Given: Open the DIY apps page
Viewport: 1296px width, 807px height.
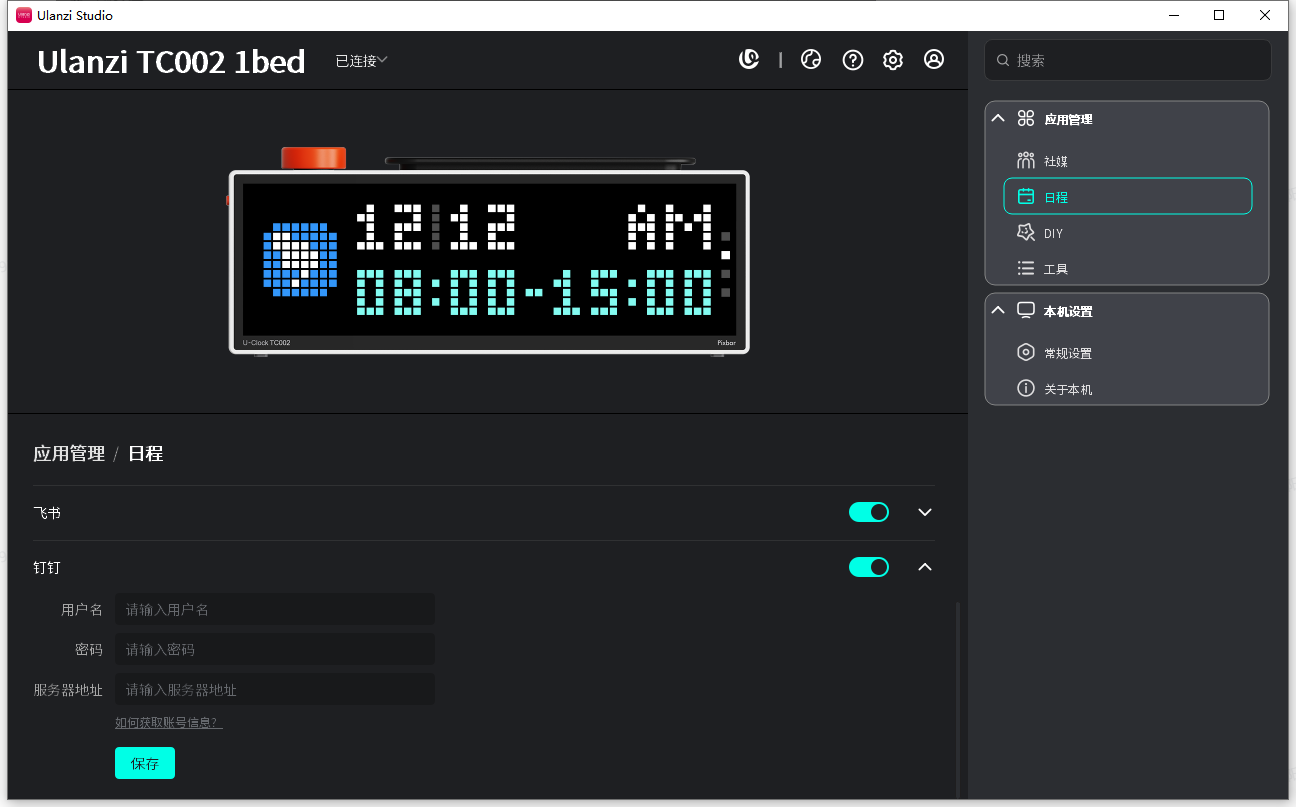Looking at the screenshot, I should 1127,233.
